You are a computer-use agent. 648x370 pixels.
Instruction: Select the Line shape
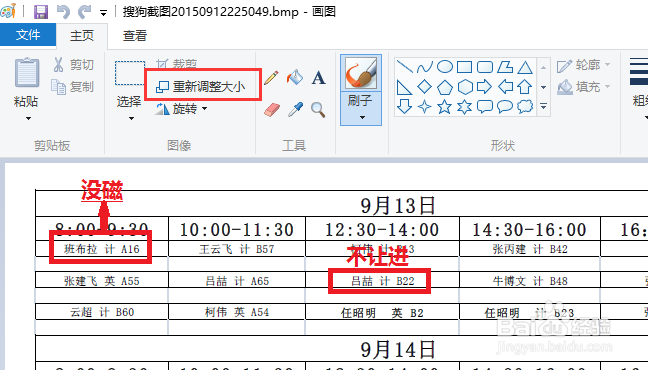[x=404, y=67]
